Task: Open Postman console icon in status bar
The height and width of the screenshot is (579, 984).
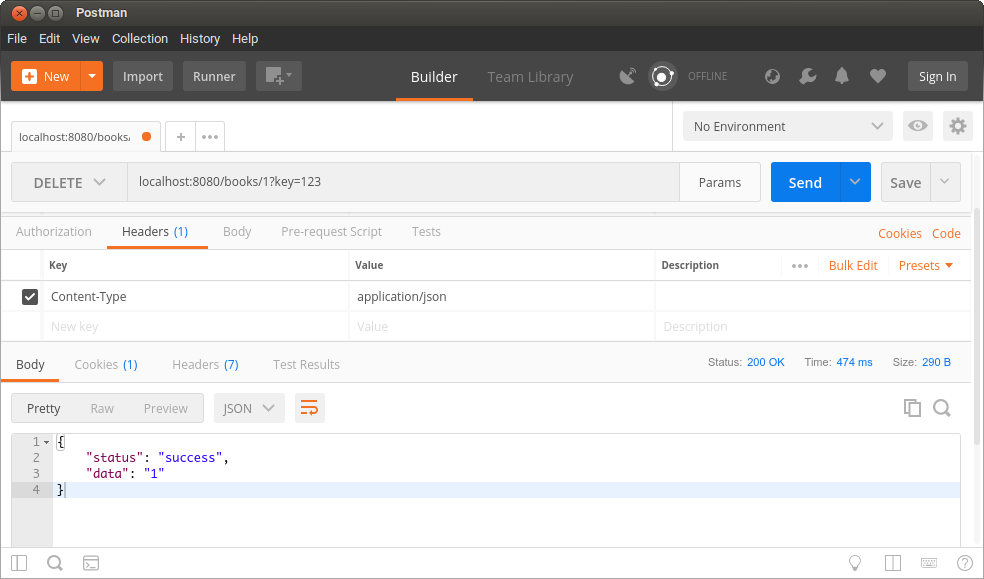Action: [x=90, y=562]
